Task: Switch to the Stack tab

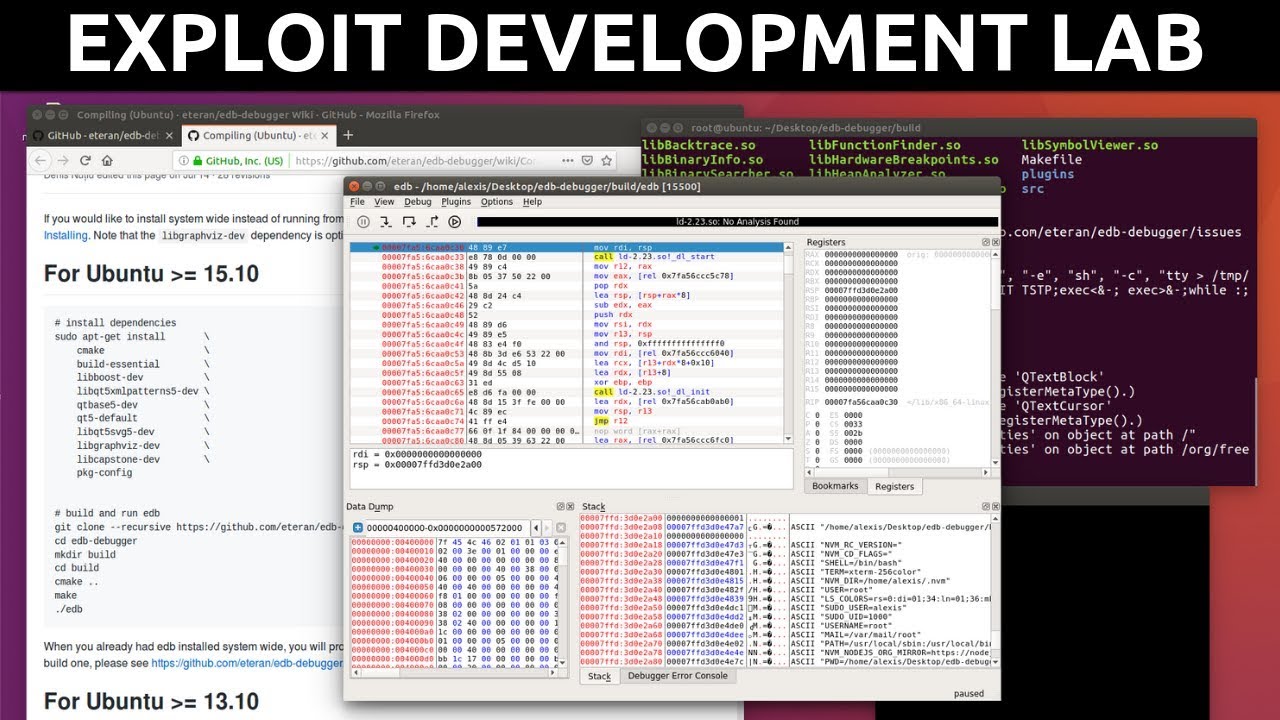Action: (599, 676)
